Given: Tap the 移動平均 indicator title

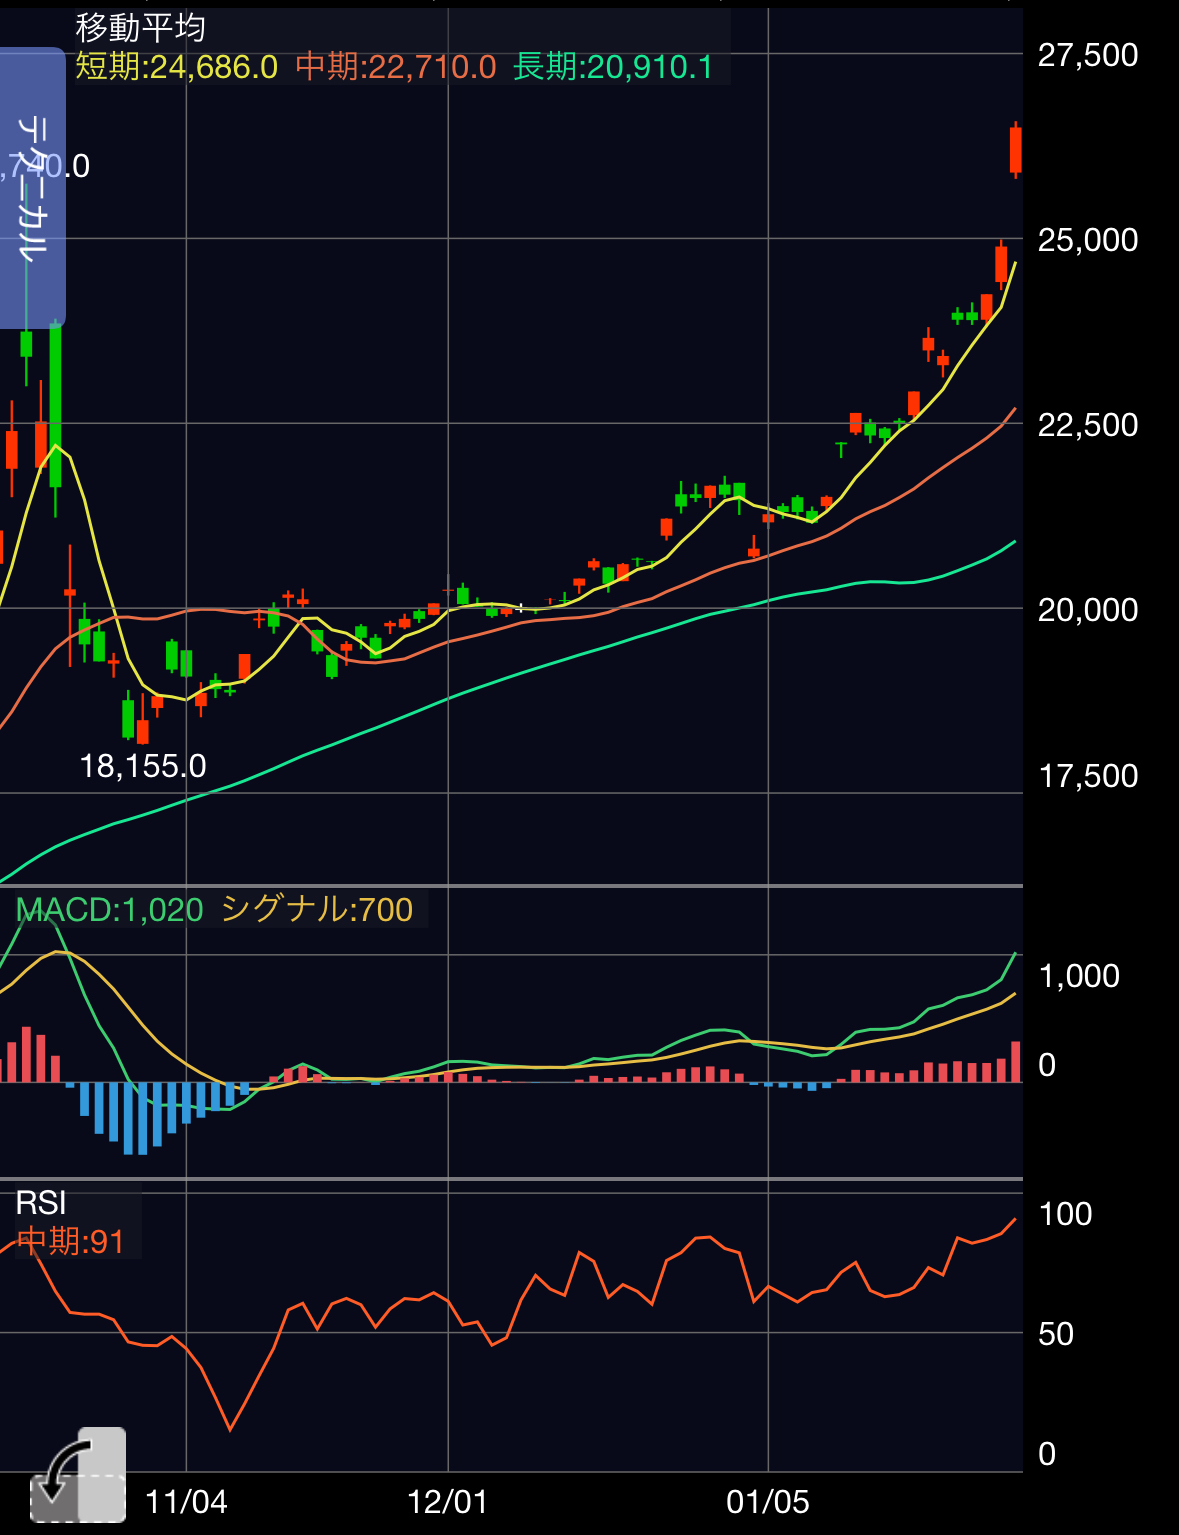Looking at the screenshot, I should (x=140, y=27).
